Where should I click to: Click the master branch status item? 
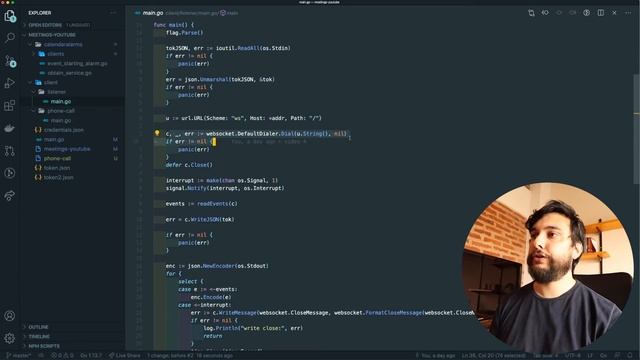(x=19, y=356)
